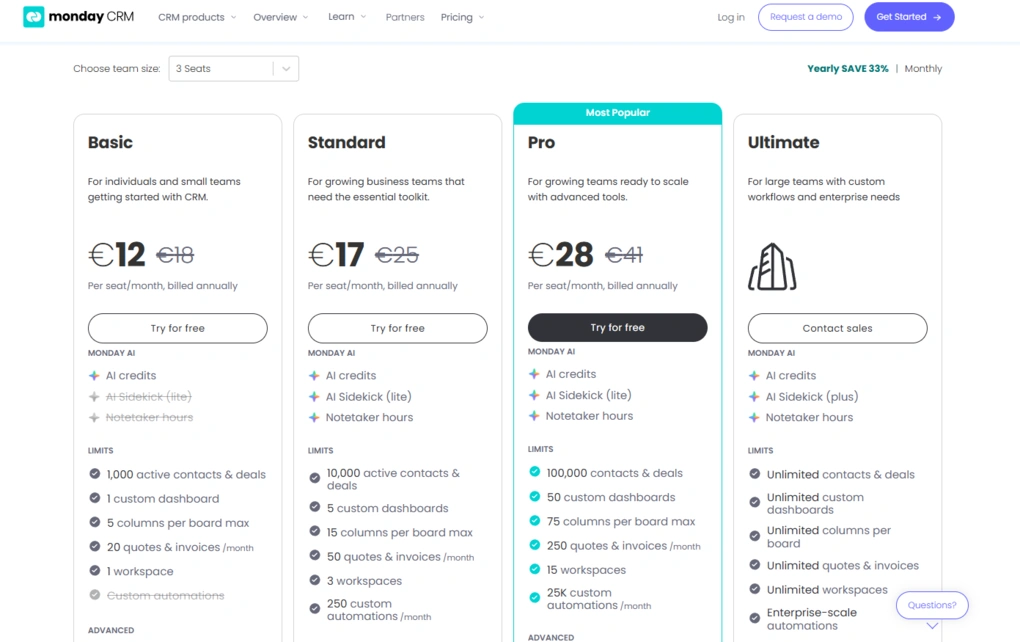Contact sales for Ultimate plan
The height and width of the screenshot is (642, 1020).
coord(837,328)
